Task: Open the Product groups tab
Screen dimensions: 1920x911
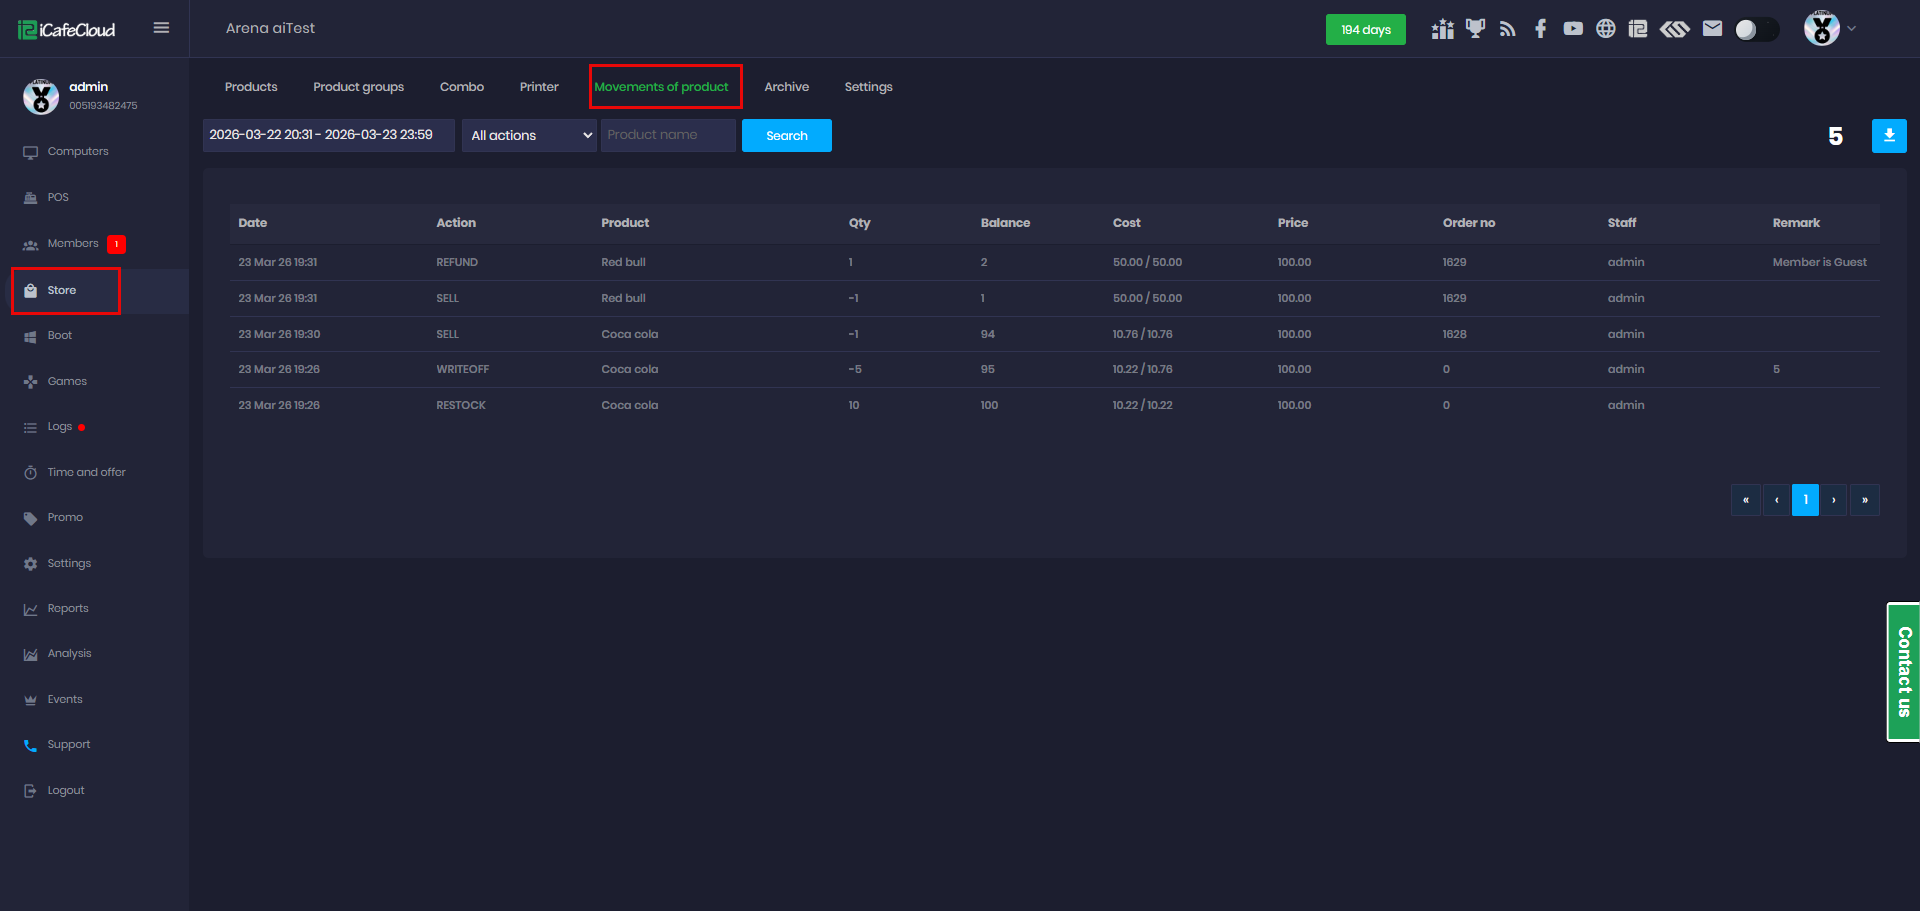Action: (358, 87)
